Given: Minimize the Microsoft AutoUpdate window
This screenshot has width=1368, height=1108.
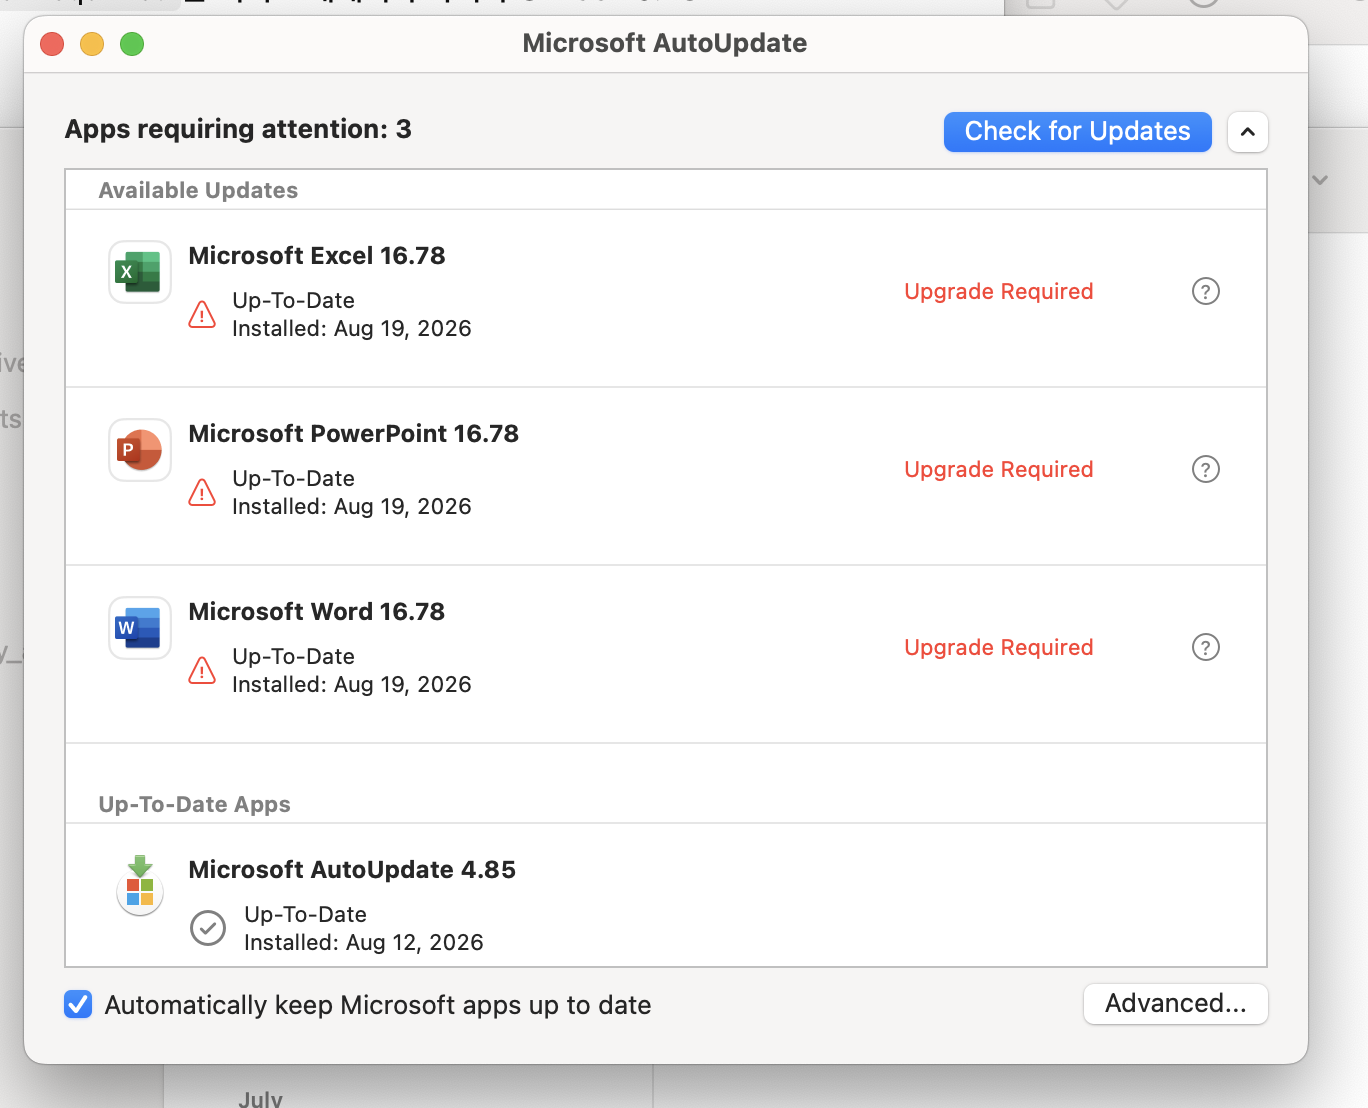Looking at the screenshot, I should pos(92,44).
